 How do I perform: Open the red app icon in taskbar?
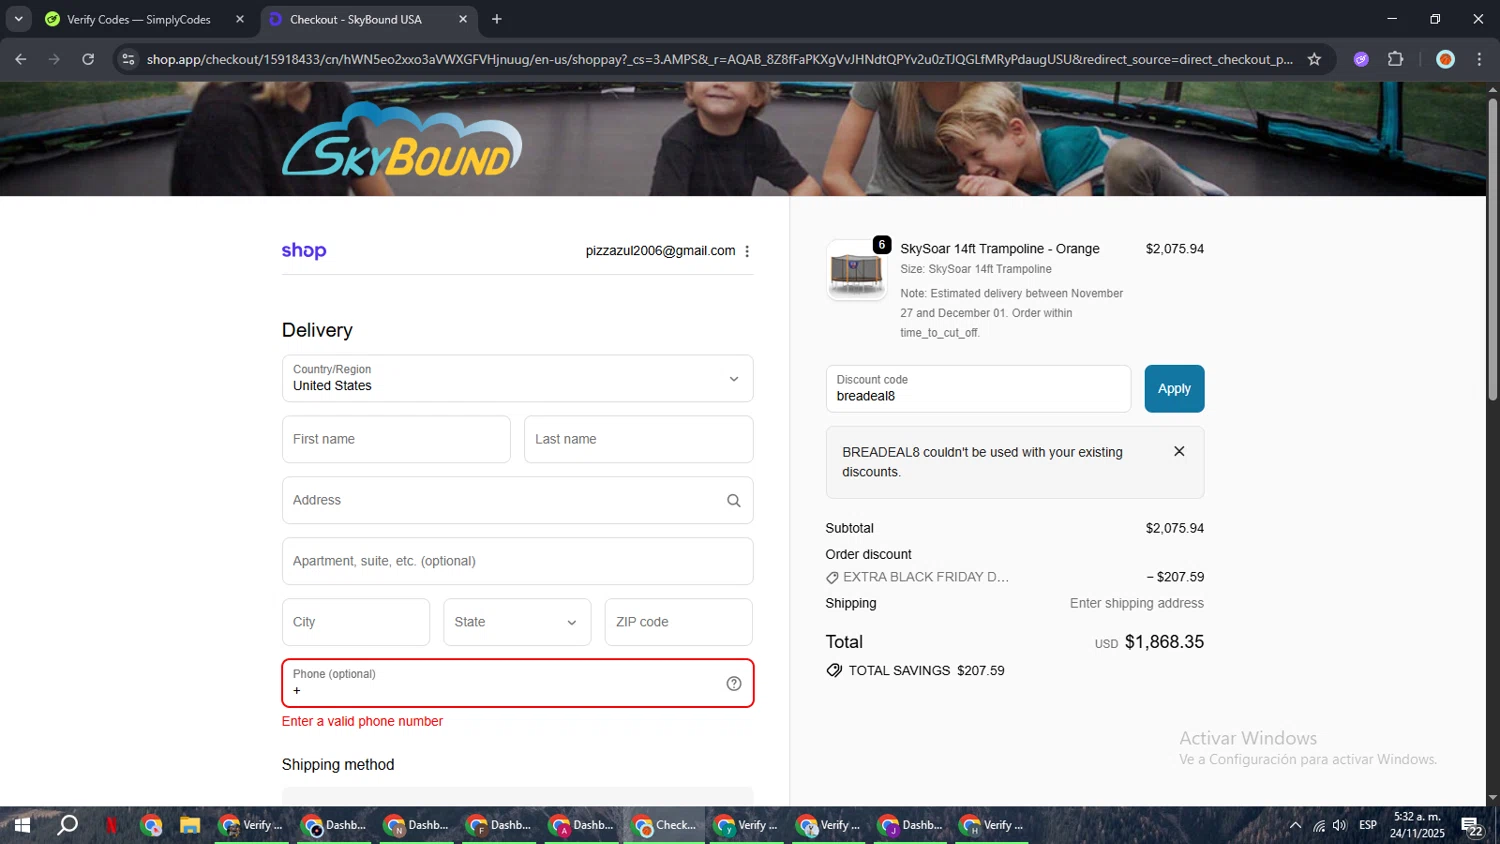(111, 826)
